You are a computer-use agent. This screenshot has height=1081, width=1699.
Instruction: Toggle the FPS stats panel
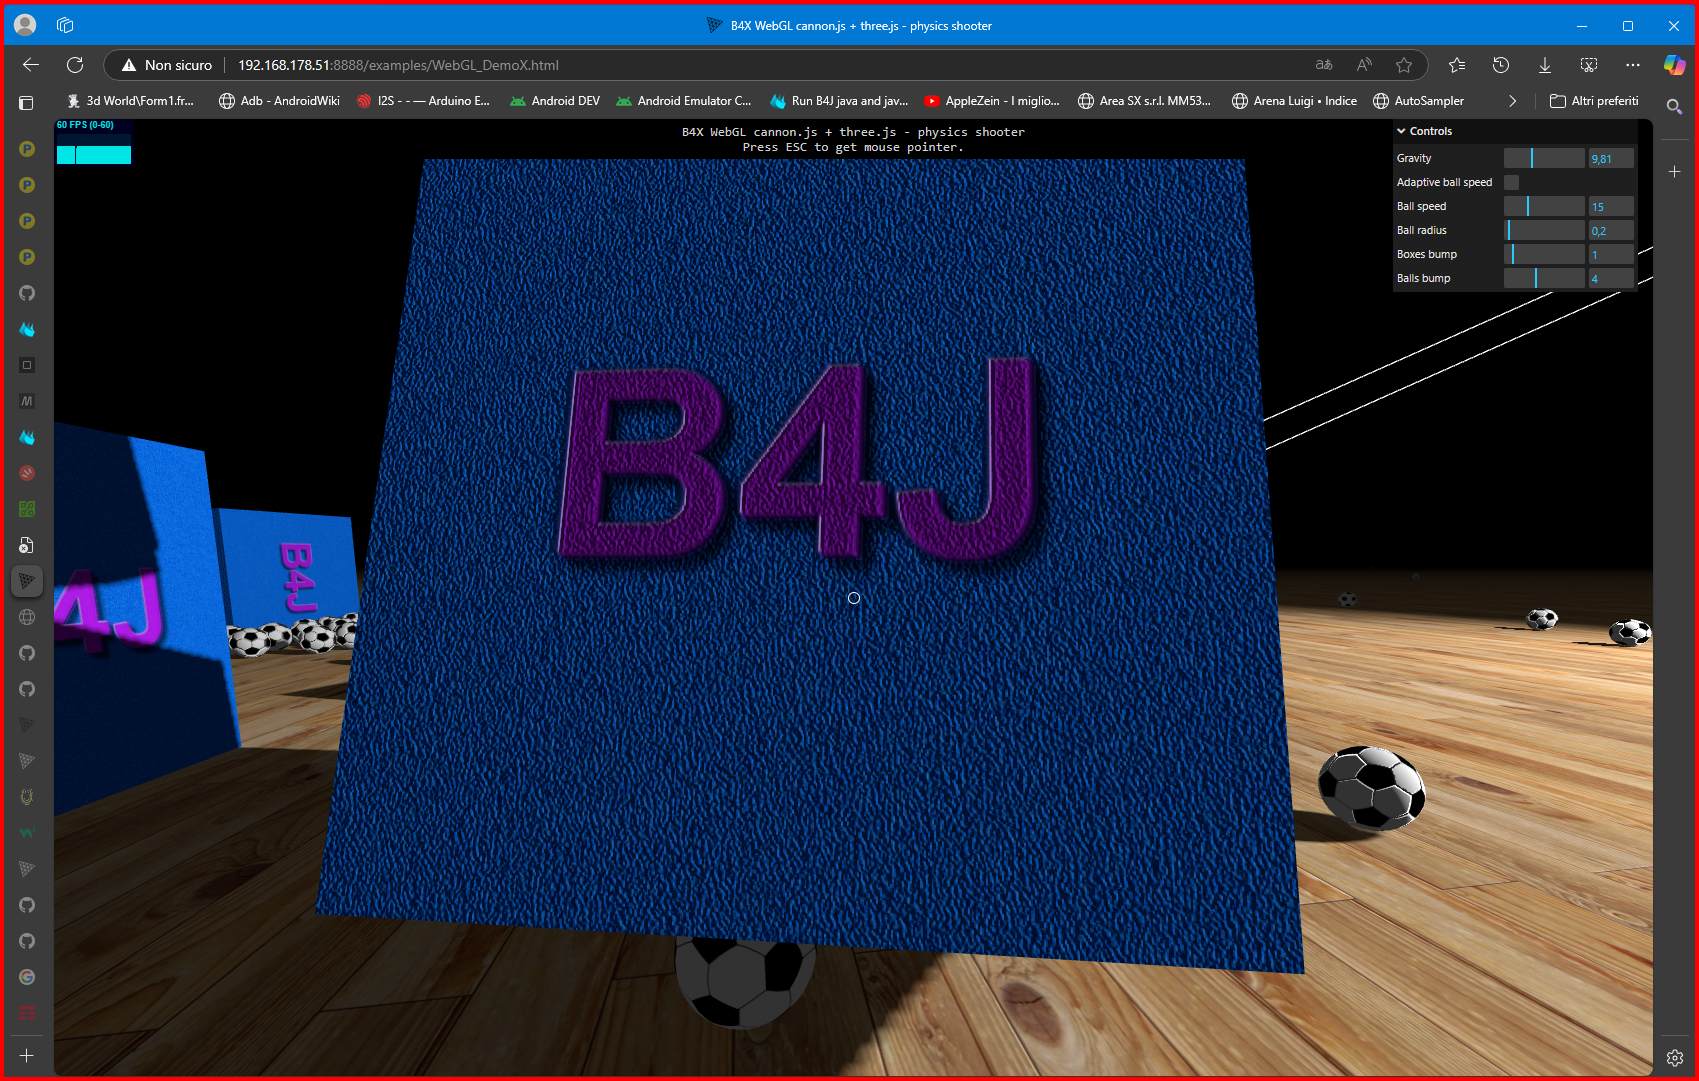pos(93,141)
